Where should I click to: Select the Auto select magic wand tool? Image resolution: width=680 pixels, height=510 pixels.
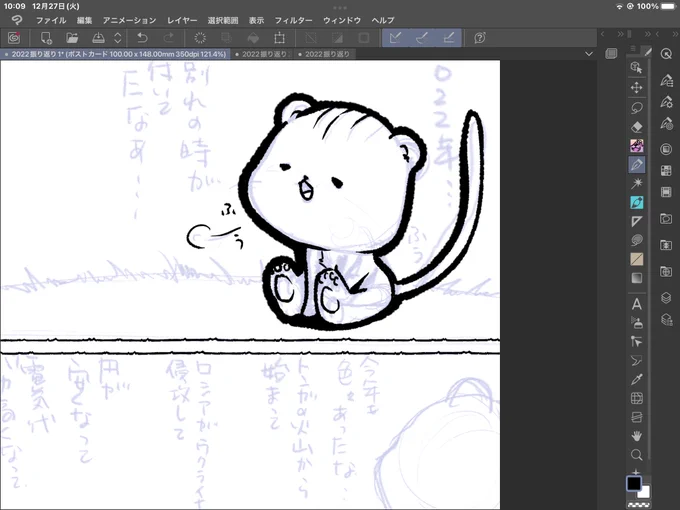coord(636,183)
